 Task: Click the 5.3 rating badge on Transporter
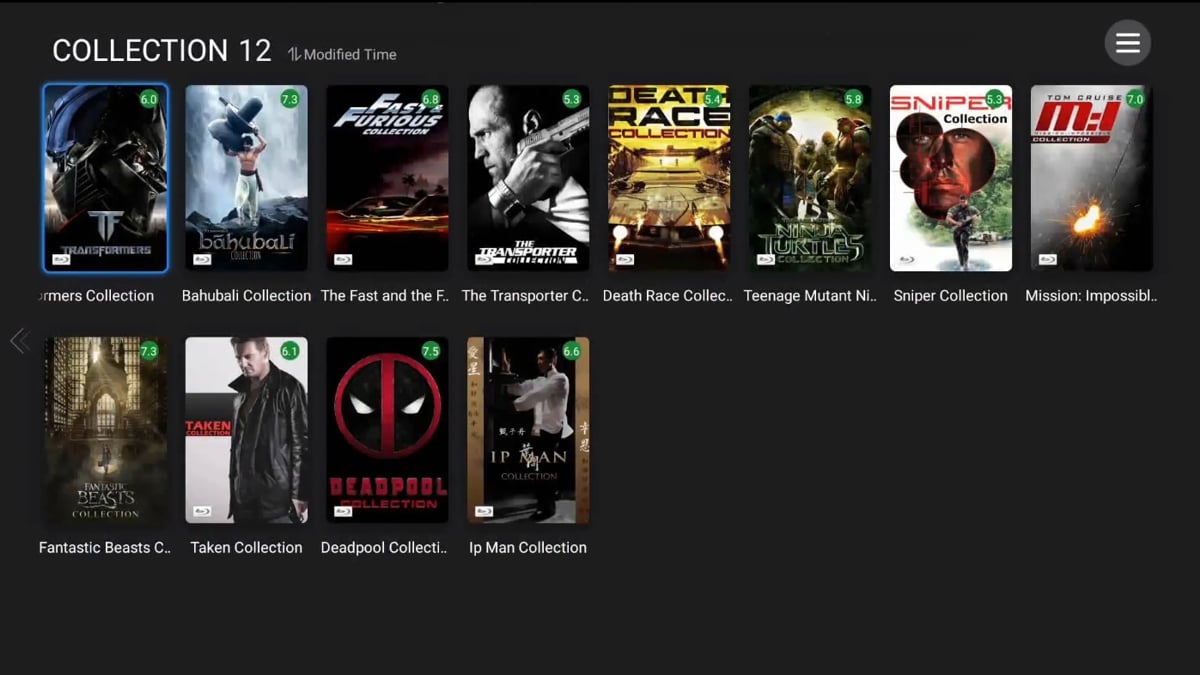coord(572,99)
